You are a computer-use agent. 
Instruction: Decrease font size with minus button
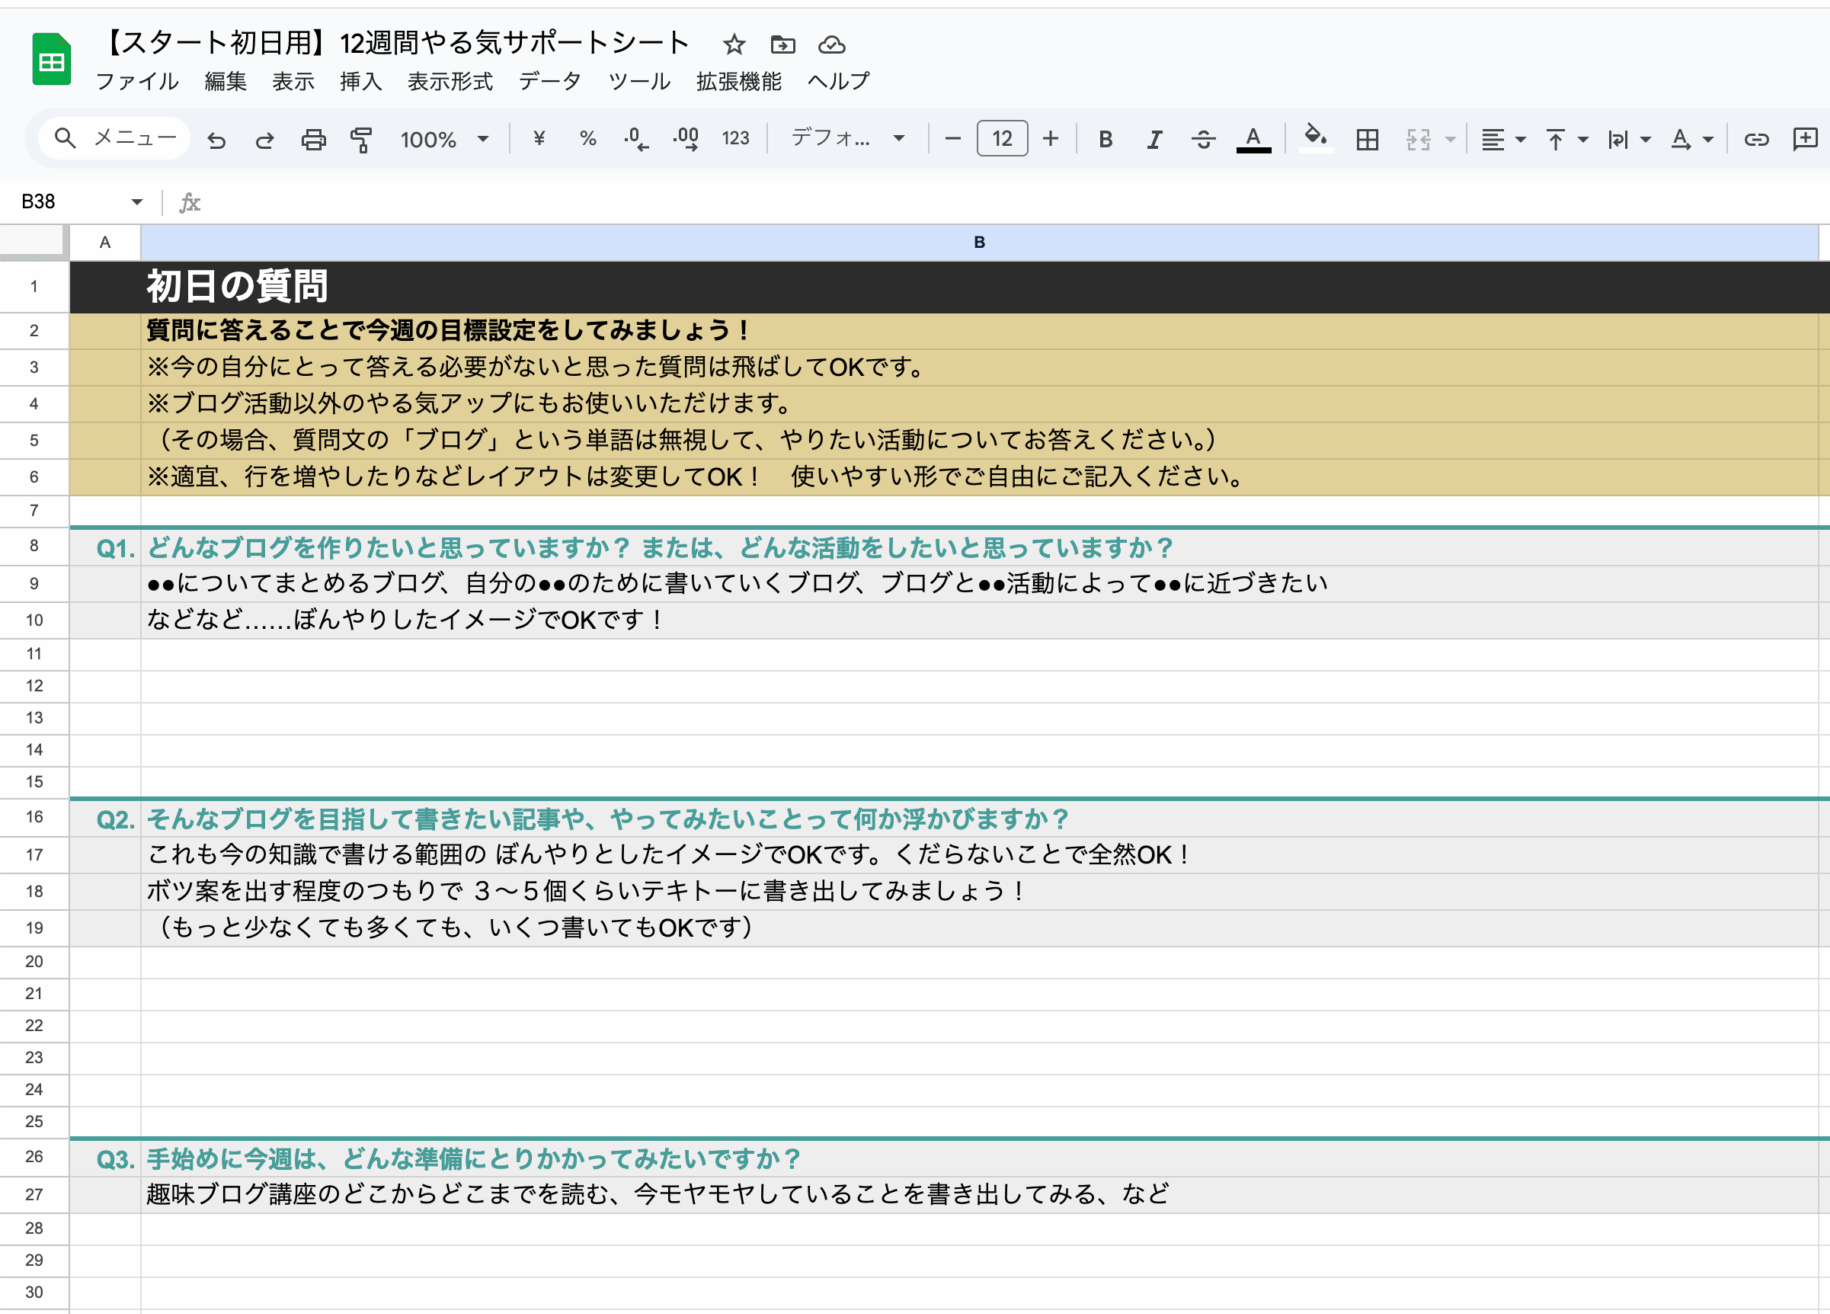click(x=953, y=139)
